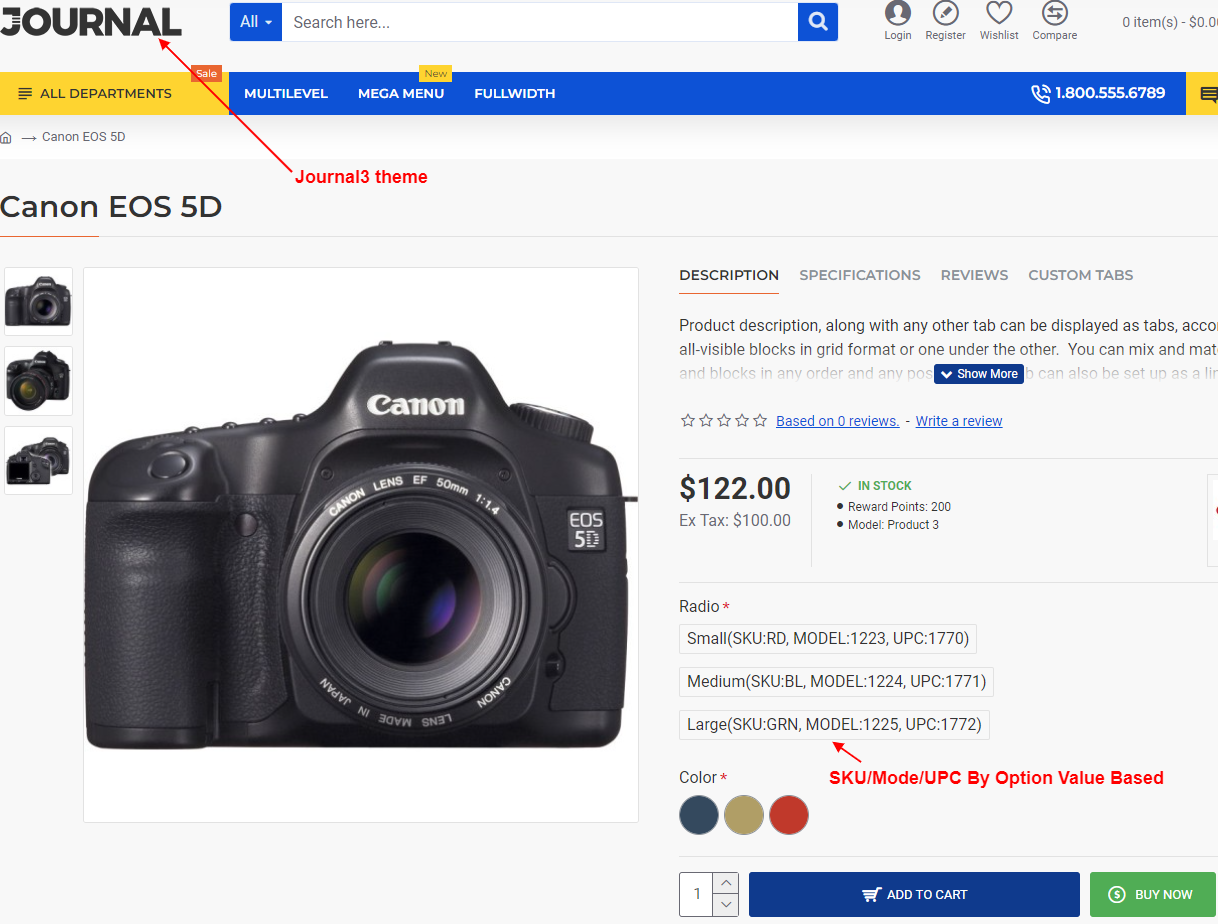The width and height of the screenshot is (1218, 924).
Task: Select the Large radio option
Action: point(834,724)
